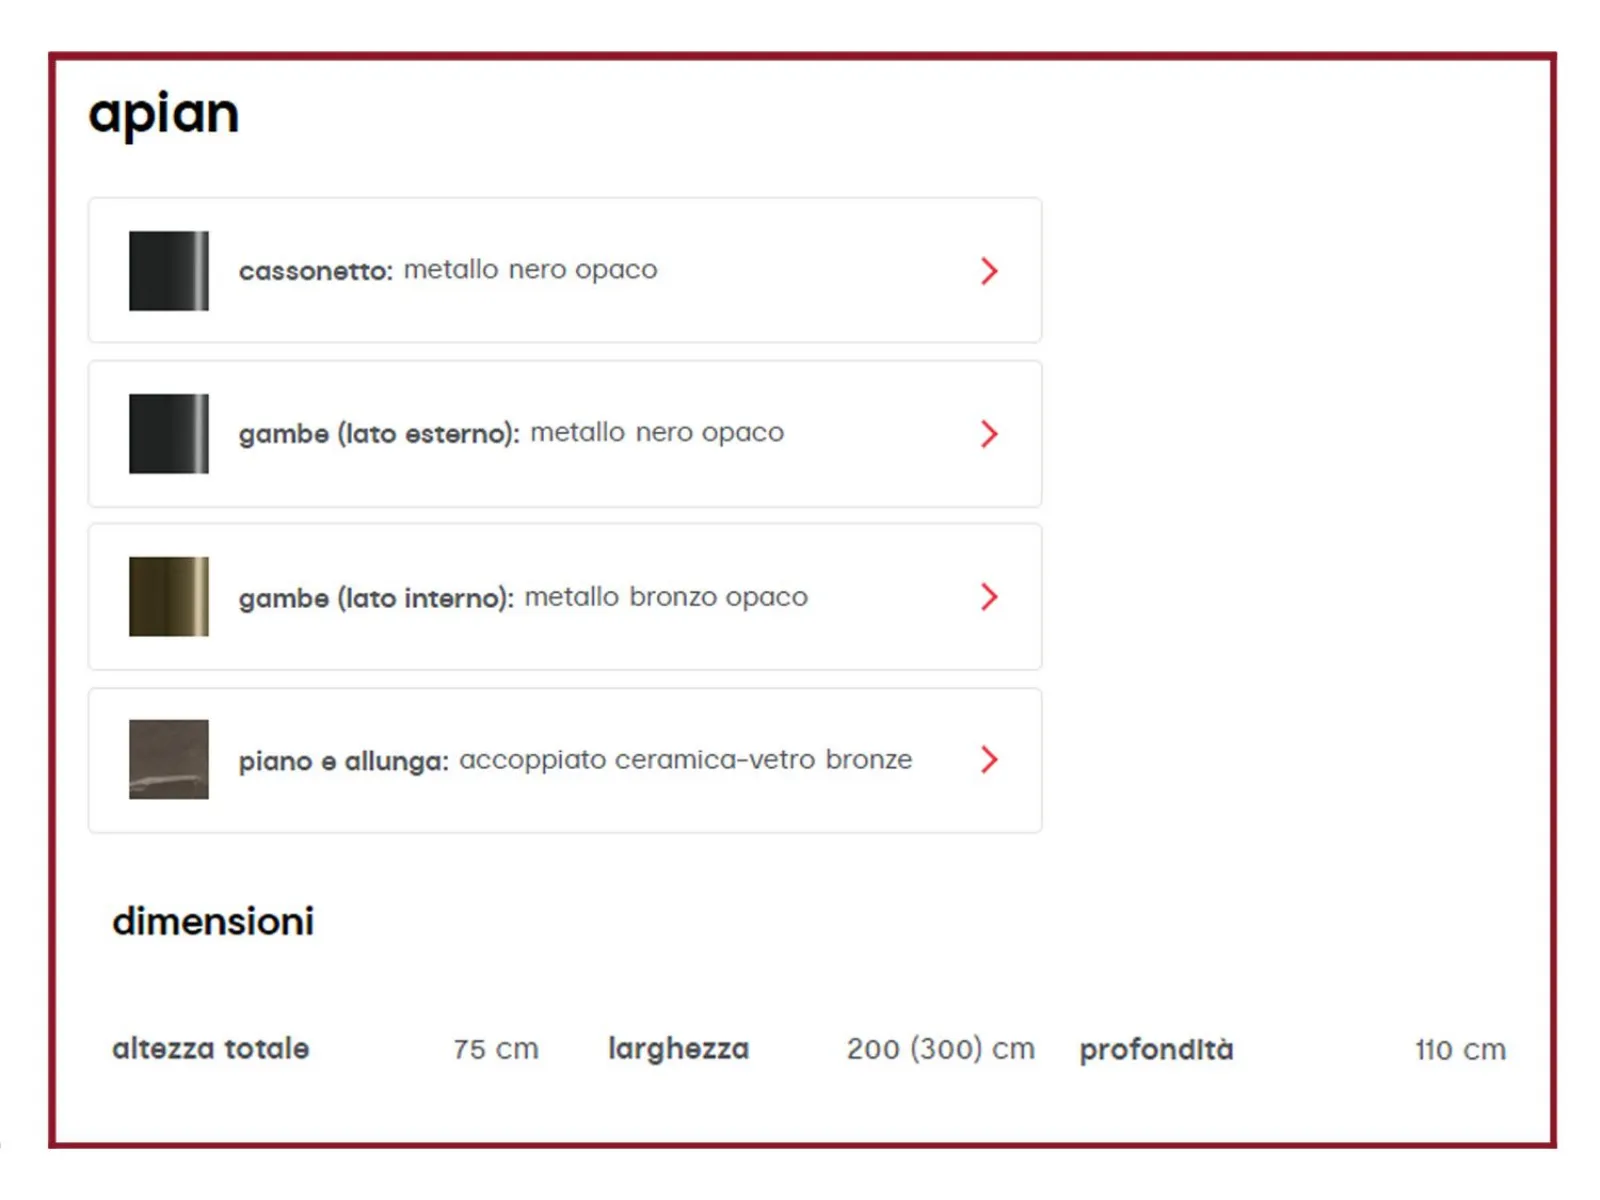The image size is (1600, 1200).
Task: Expand the cassonetto option chevron
Action: point(989,271)
